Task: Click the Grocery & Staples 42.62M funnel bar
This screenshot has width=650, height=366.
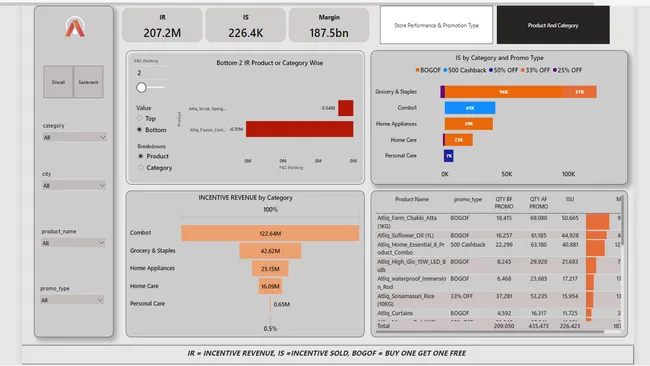Action: coord(270,251)
